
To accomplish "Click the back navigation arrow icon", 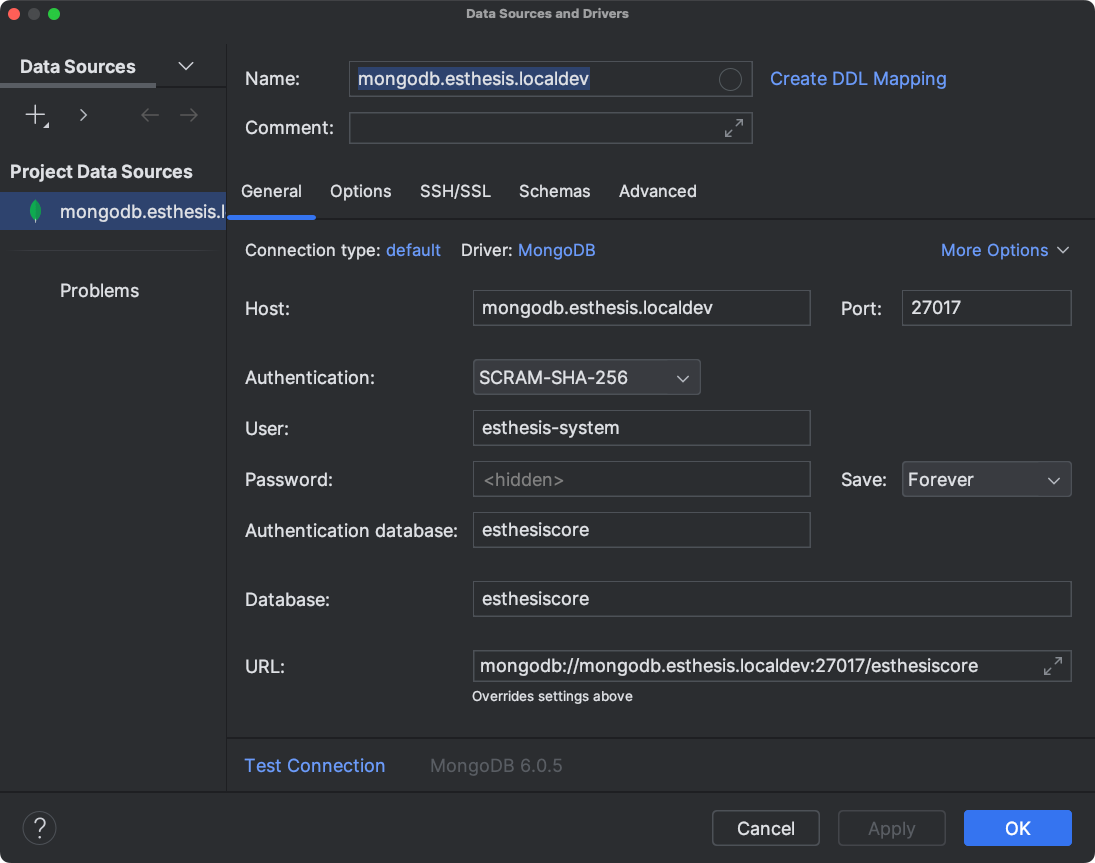I will [149, 114].
